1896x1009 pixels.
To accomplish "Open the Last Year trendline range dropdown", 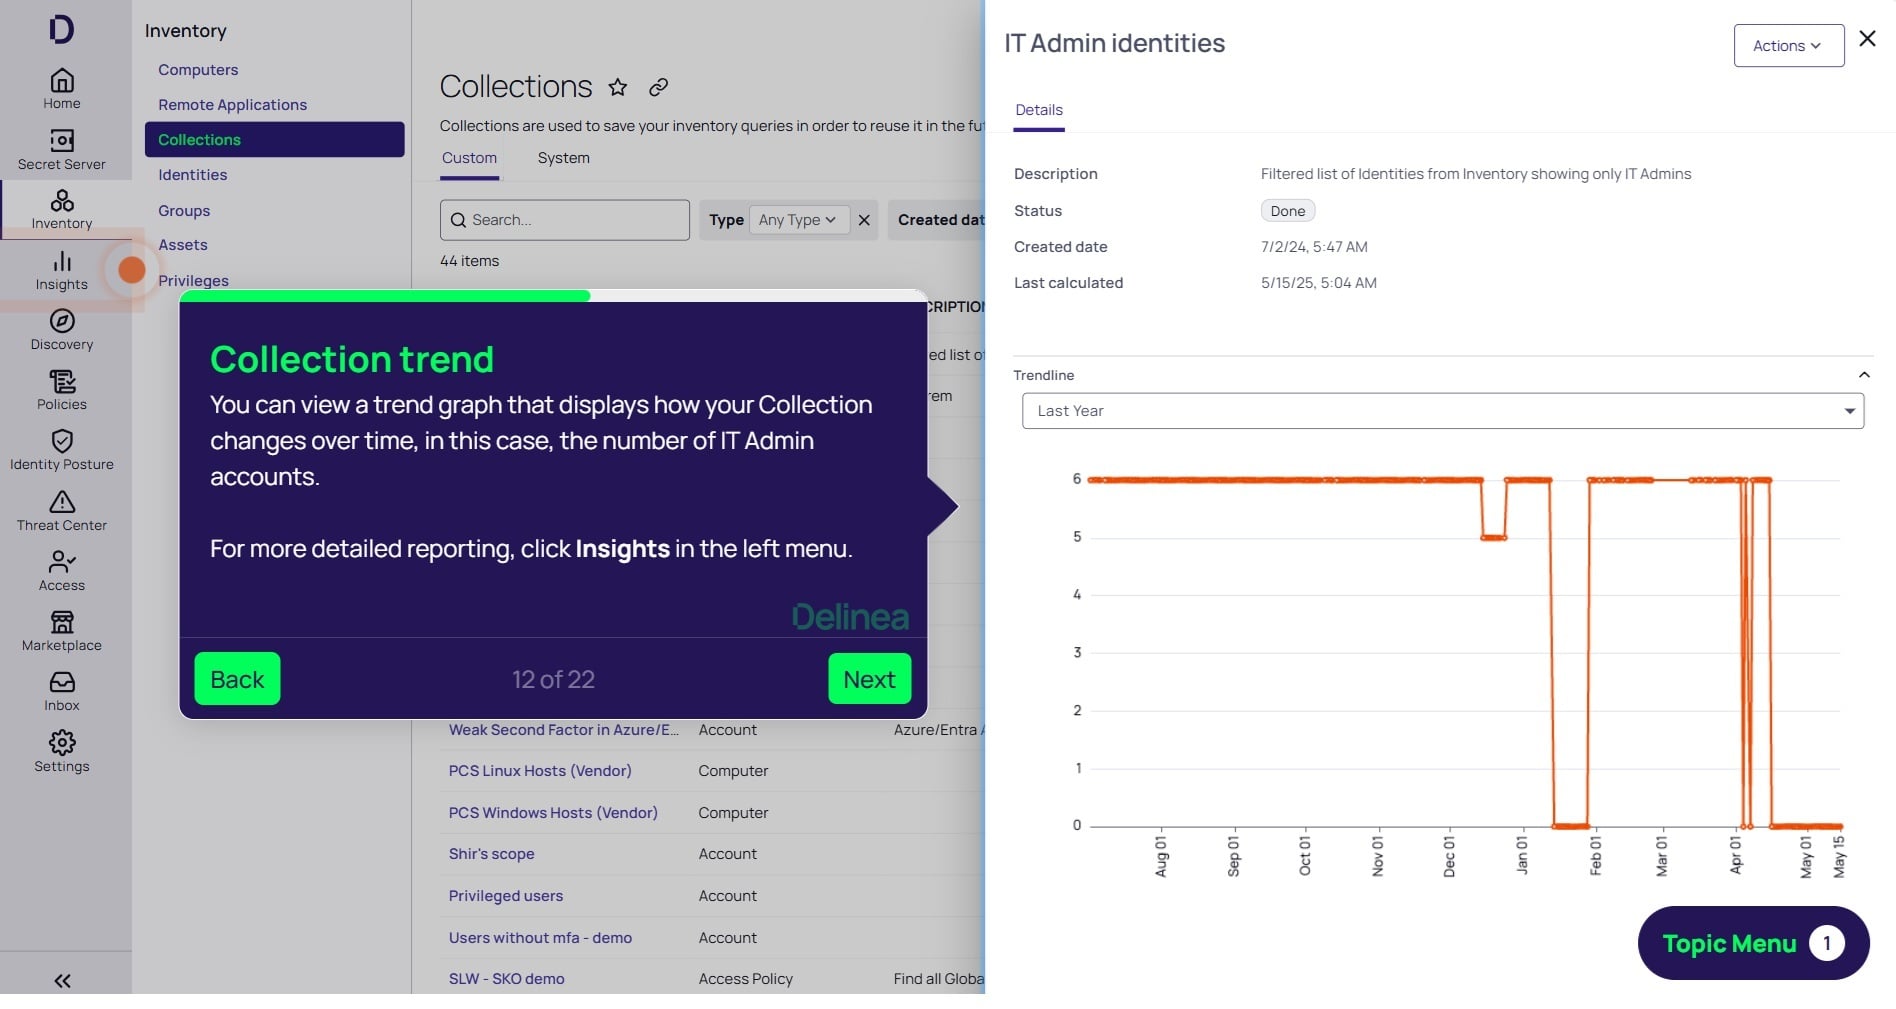I will (x=1442, y=411).
